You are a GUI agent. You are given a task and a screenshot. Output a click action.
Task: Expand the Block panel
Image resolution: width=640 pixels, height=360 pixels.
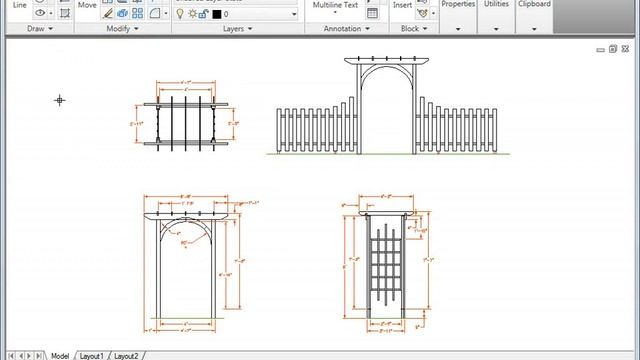coord(414,29)
